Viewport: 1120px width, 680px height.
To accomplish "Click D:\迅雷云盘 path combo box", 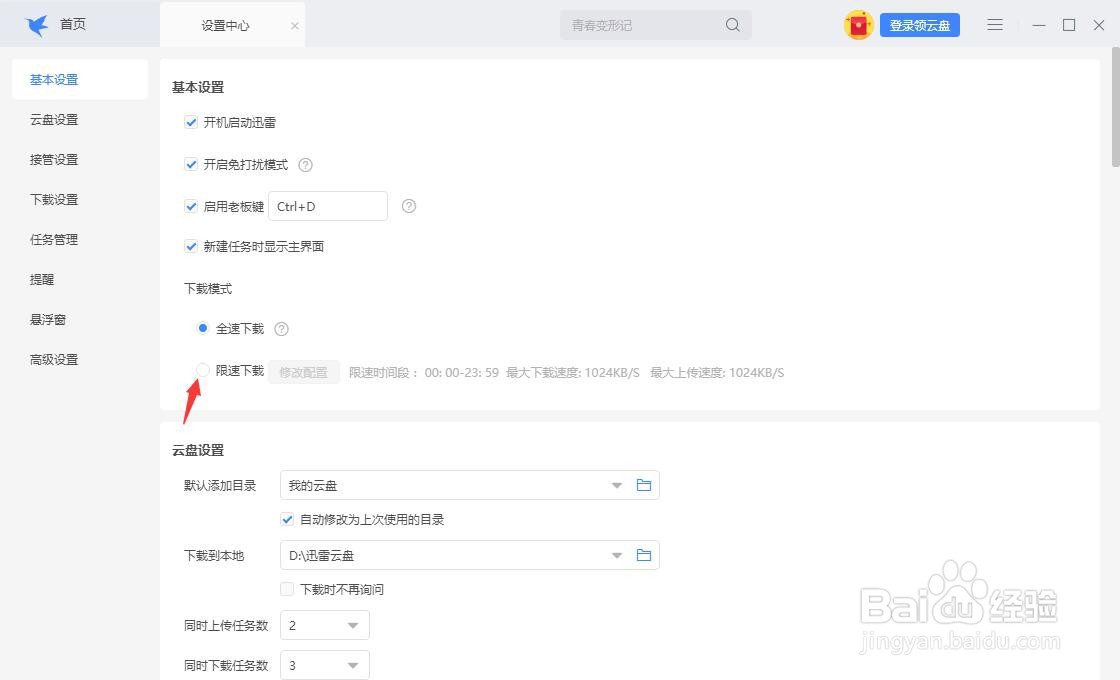I will [469, 555].
